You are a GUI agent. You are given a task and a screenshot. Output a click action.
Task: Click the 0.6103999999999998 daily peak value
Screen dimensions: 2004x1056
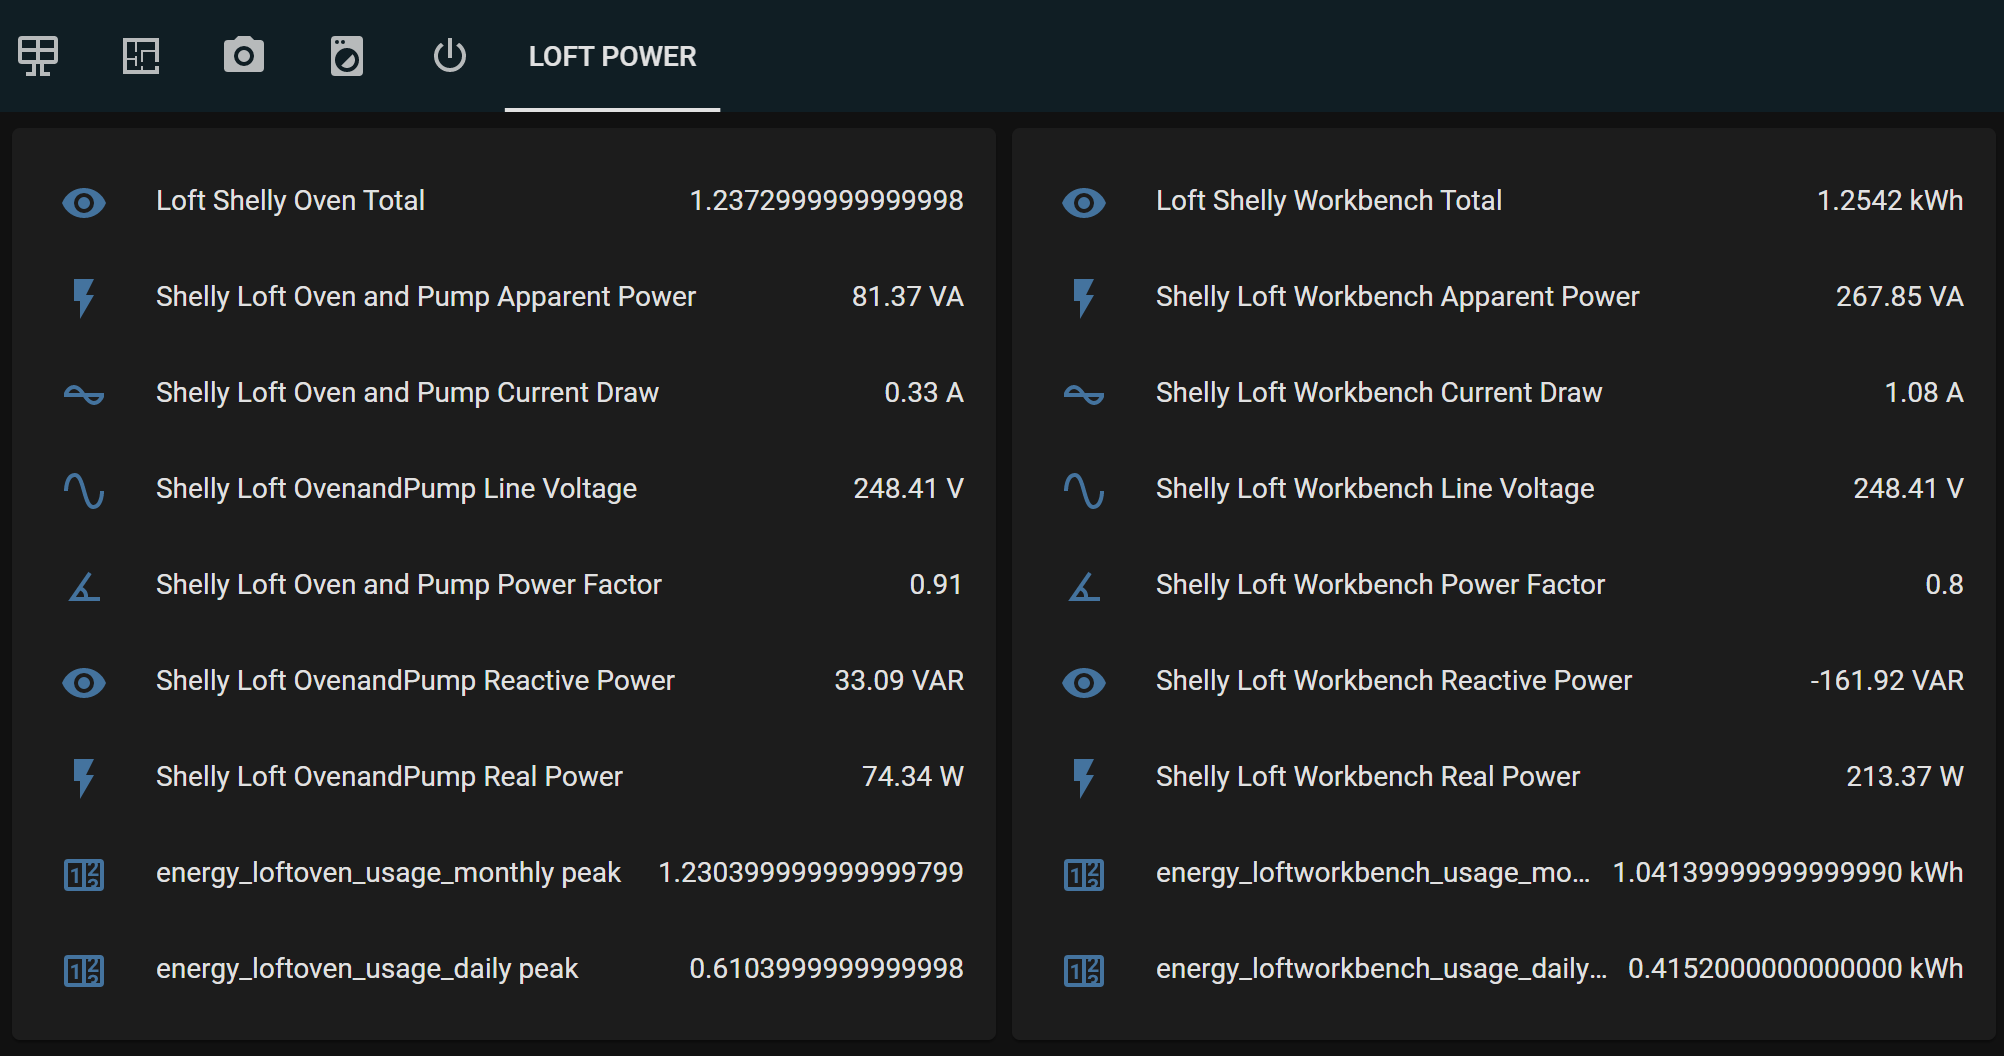[x=826, y=969]
